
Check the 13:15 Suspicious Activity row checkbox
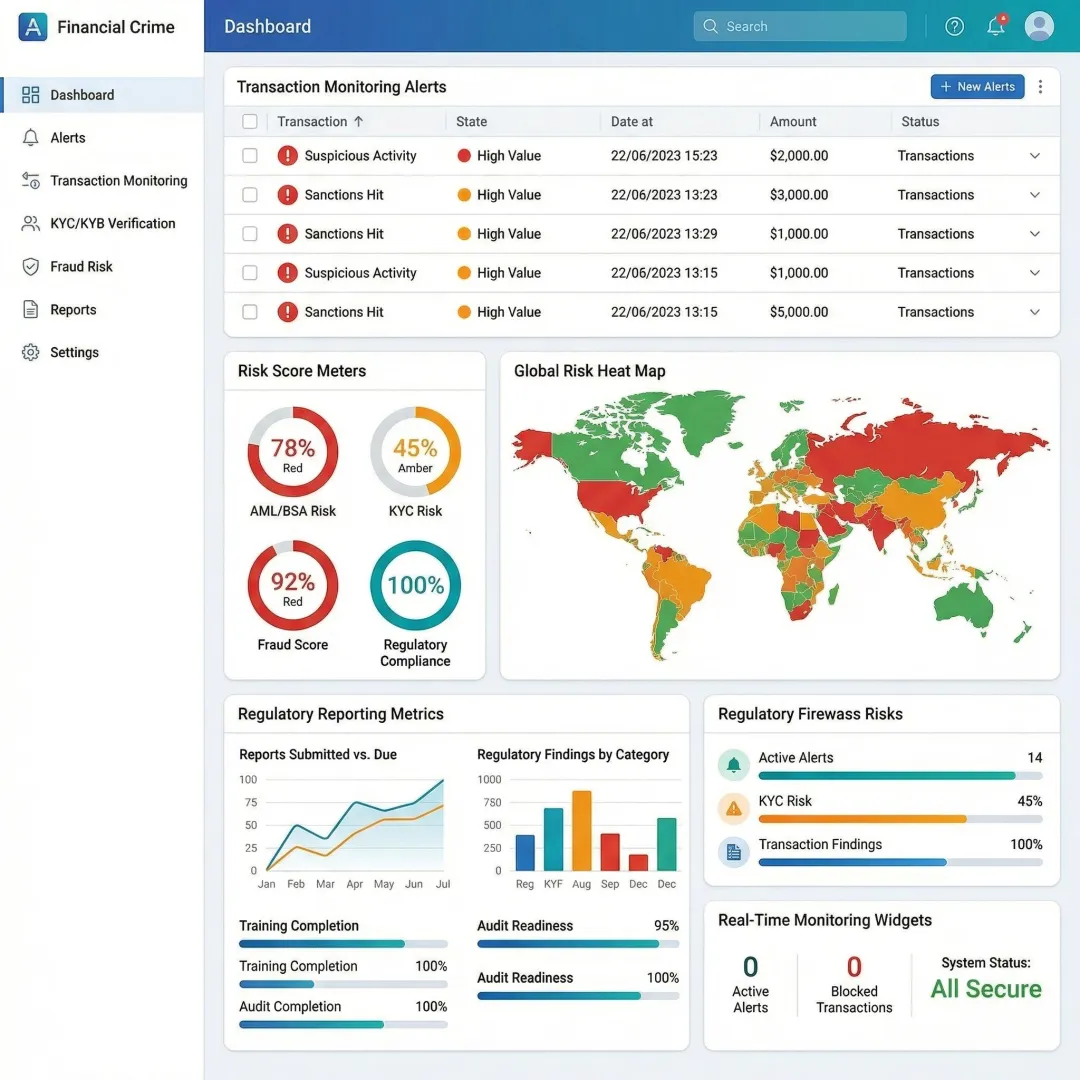pos(250,273)
